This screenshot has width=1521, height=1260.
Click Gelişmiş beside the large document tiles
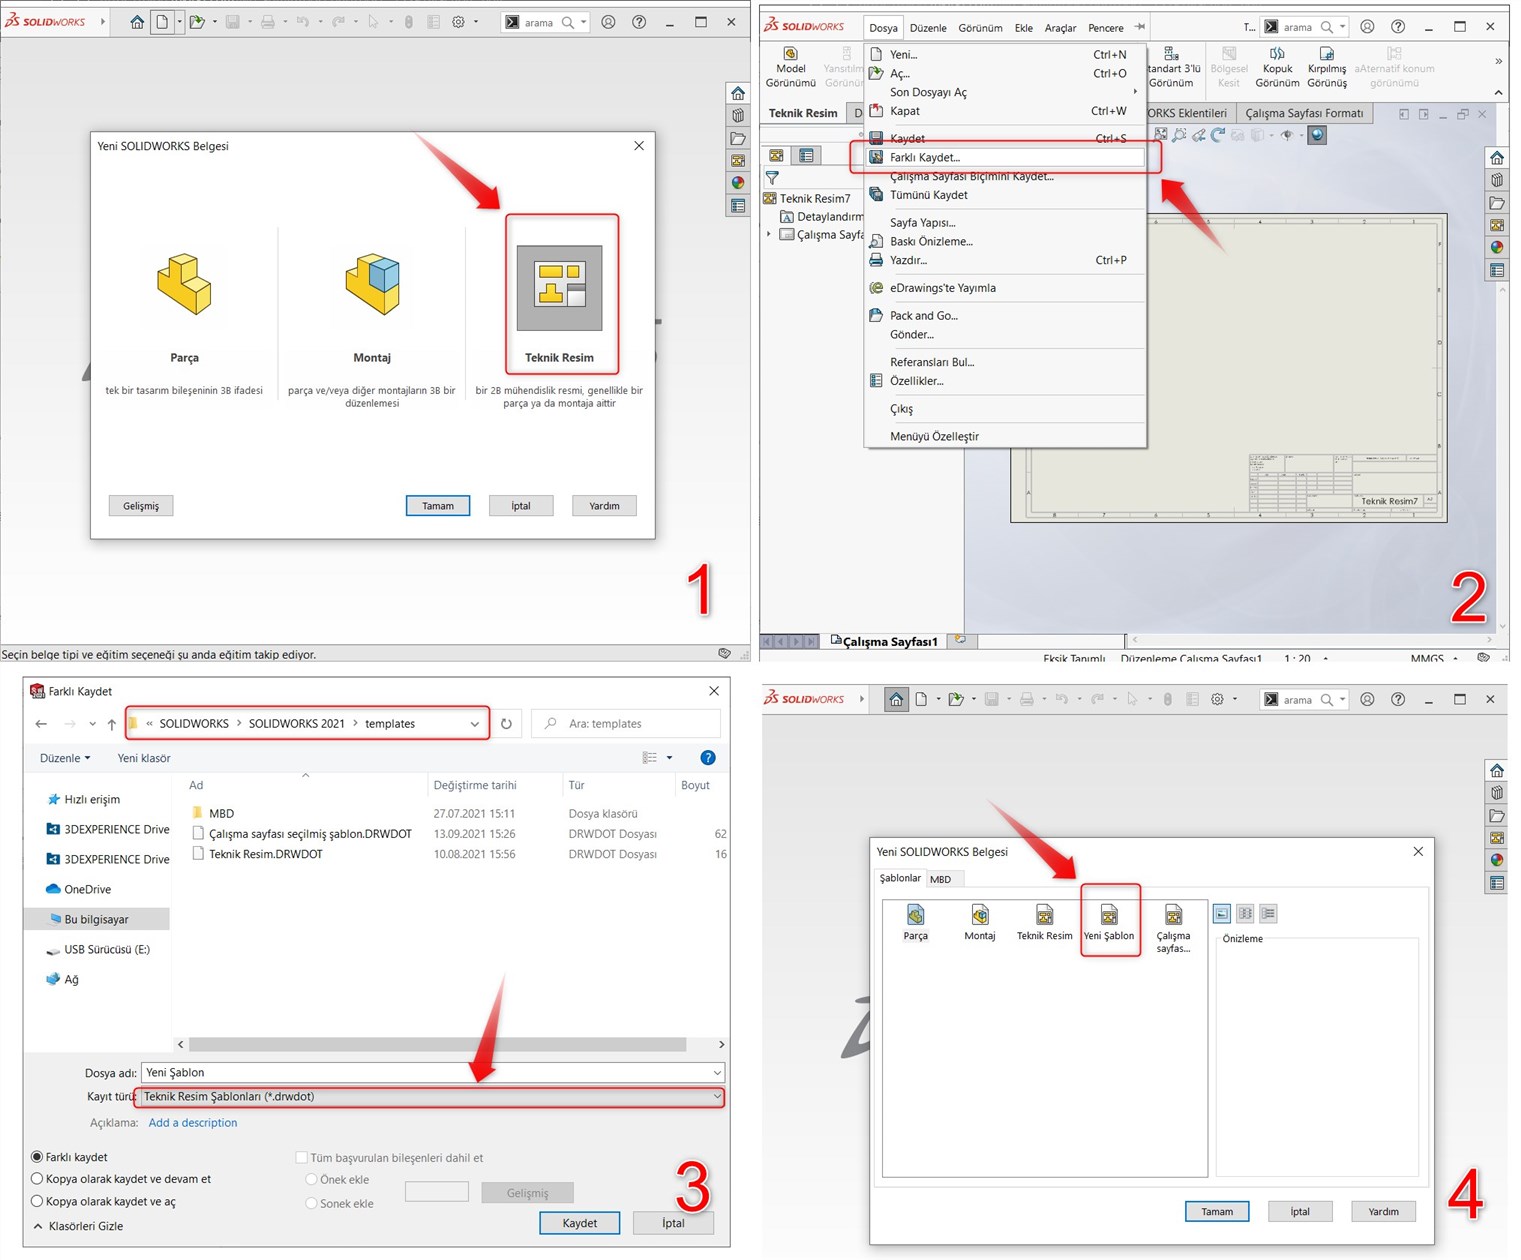141,506
